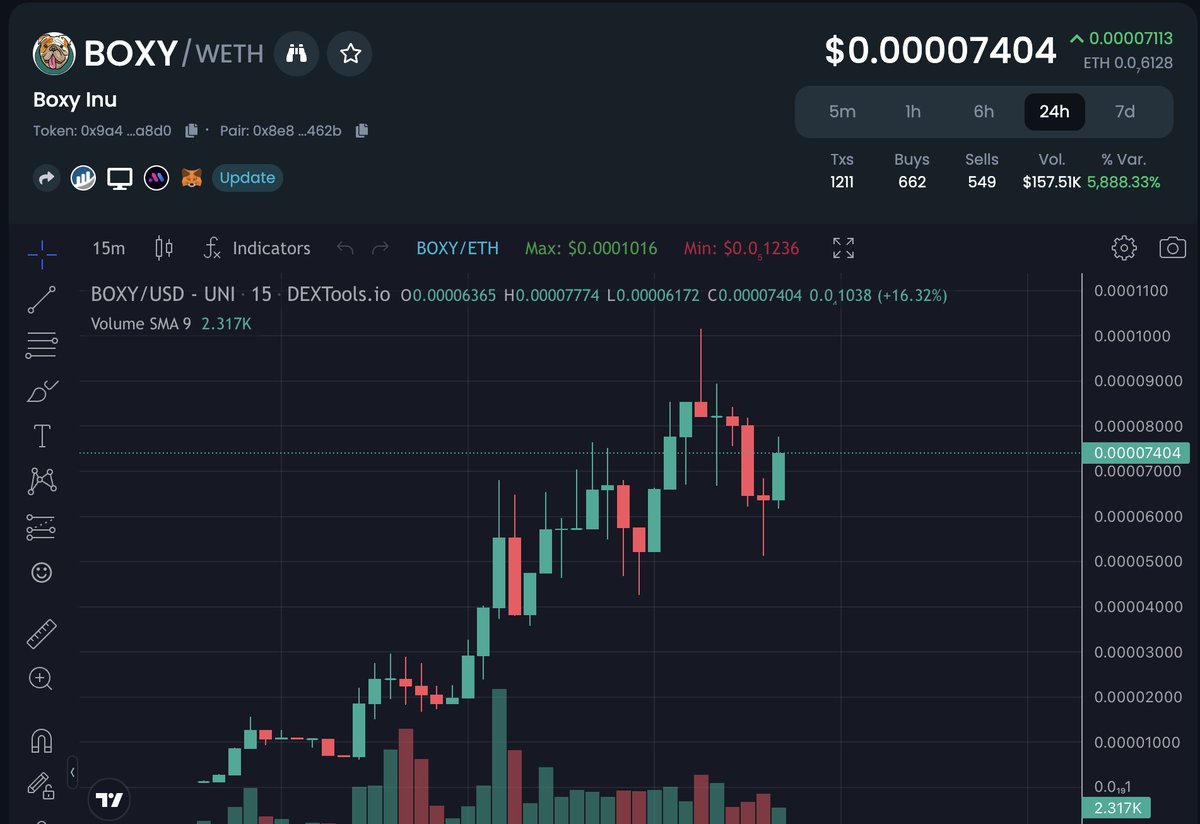Copy the Token address
Screen dimensions: 1200x824
click(191, 130)
